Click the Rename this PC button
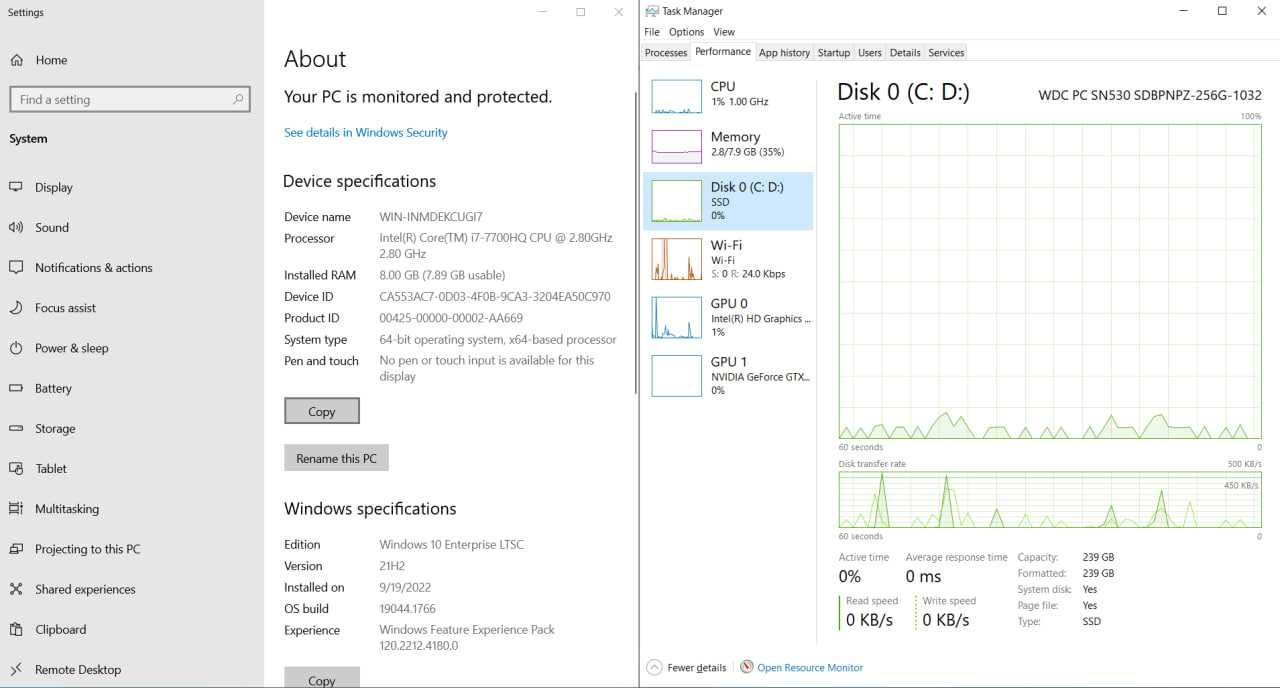The image size is (1280, 688). coord(336,458)
